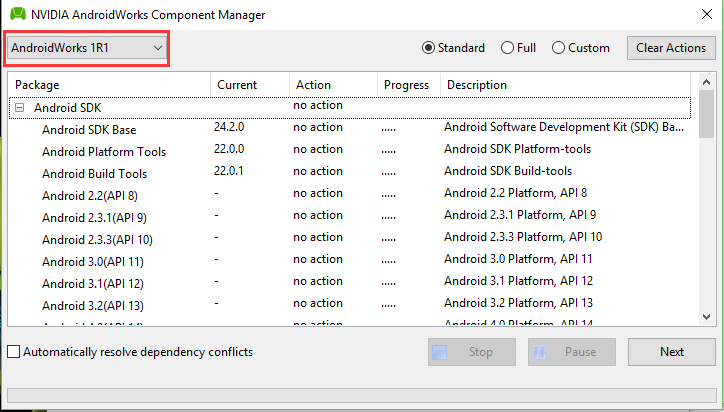This screenshot has width=724, height=412.
Task: Click the overall progress bar at bottom
Action: coord(362,395)
